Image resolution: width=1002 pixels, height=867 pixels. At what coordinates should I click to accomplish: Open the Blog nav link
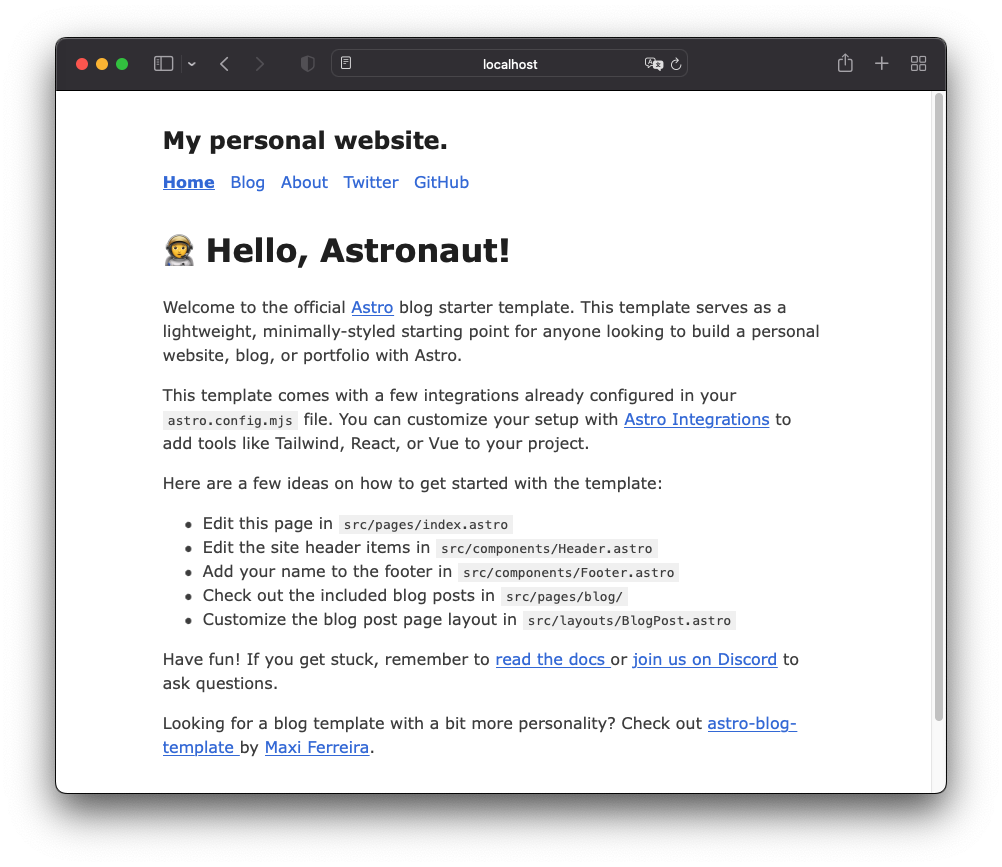247,183
